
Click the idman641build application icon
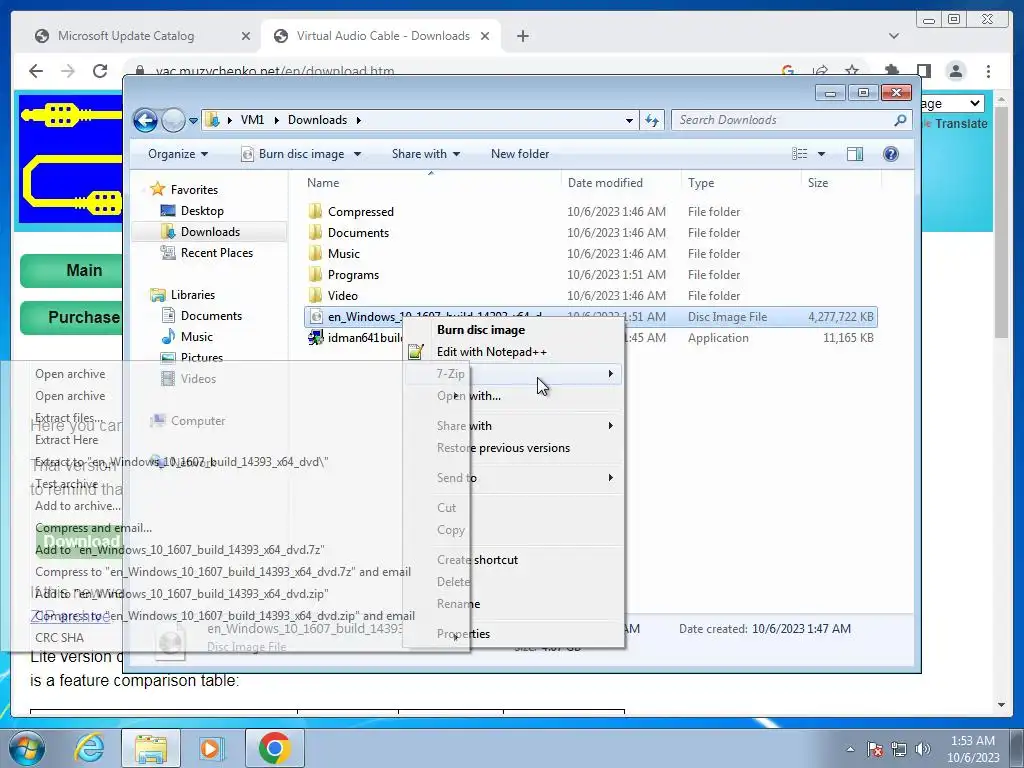tap(316, 338)
